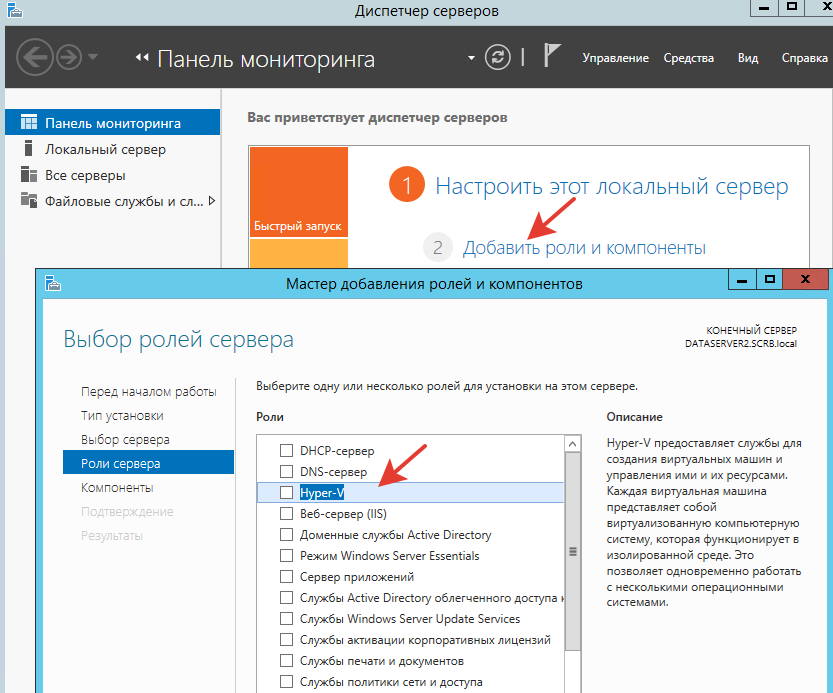833x693 pixels.
Task: Click the roles list scrollbar thumb
Action: [x=572, y=551]
